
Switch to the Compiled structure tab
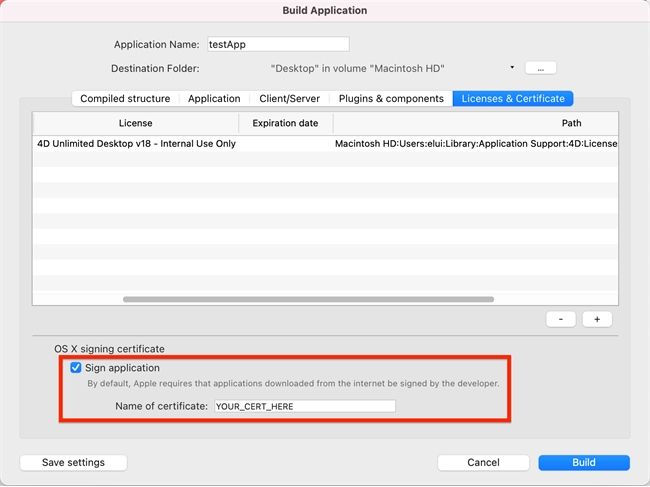pyautogui.click(x=125, y=98)
